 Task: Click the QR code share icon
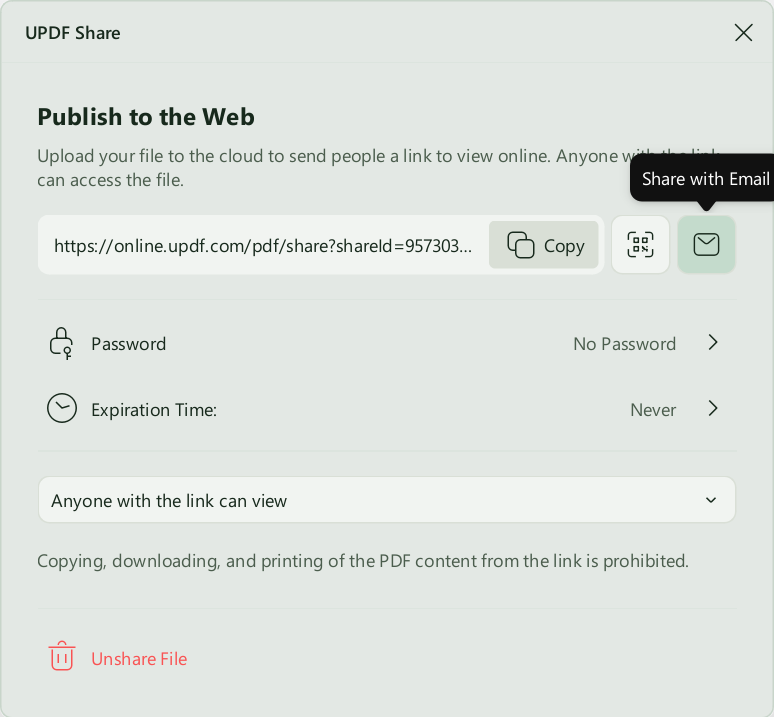point(640,244)
